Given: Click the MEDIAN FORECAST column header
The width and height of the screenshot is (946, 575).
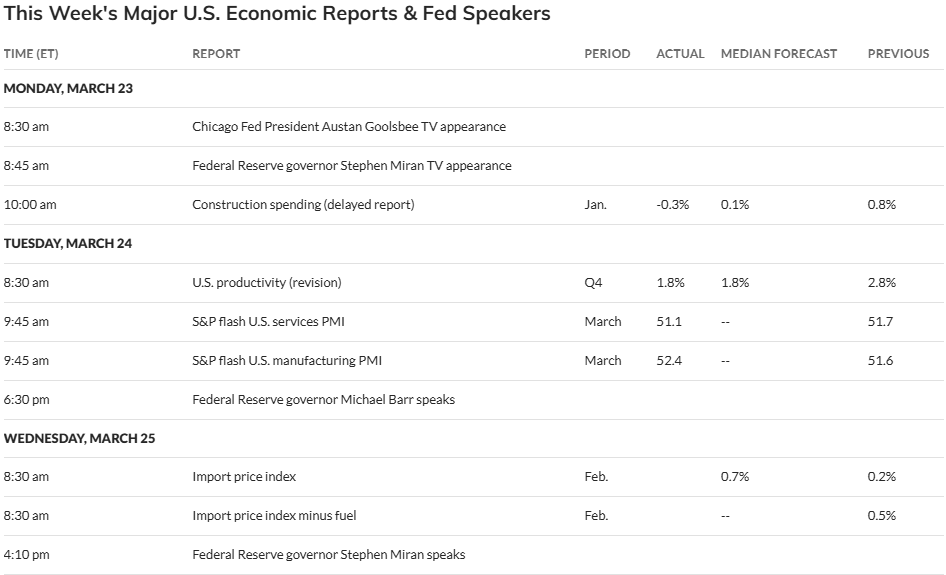Looking at the screenshot, I should click(779, 54).
